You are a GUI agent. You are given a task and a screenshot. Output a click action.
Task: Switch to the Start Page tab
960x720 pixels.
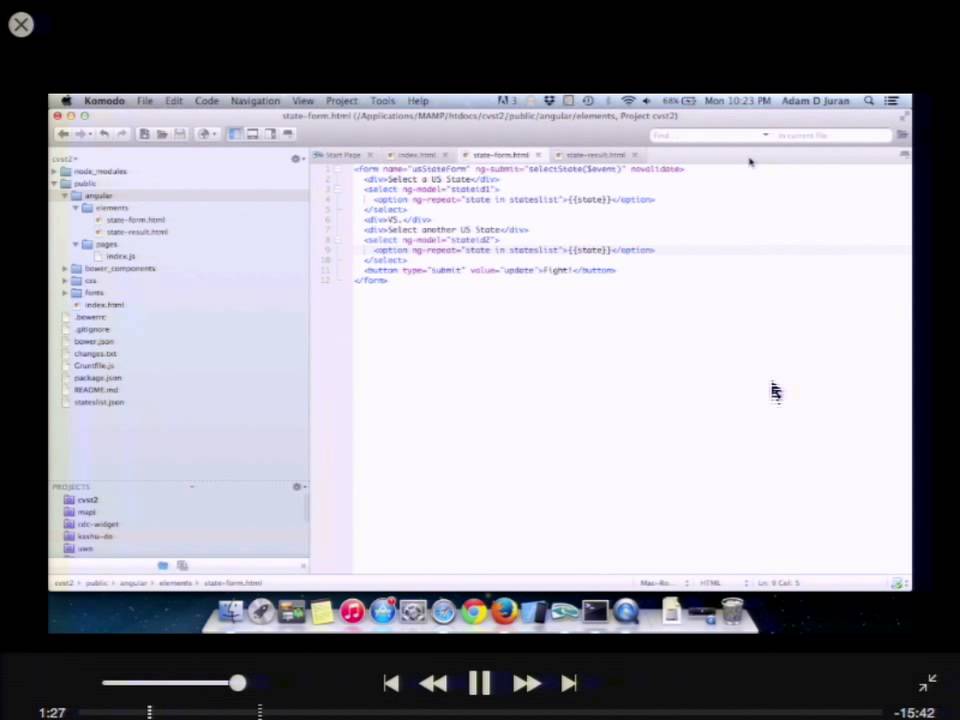point(343,156)
